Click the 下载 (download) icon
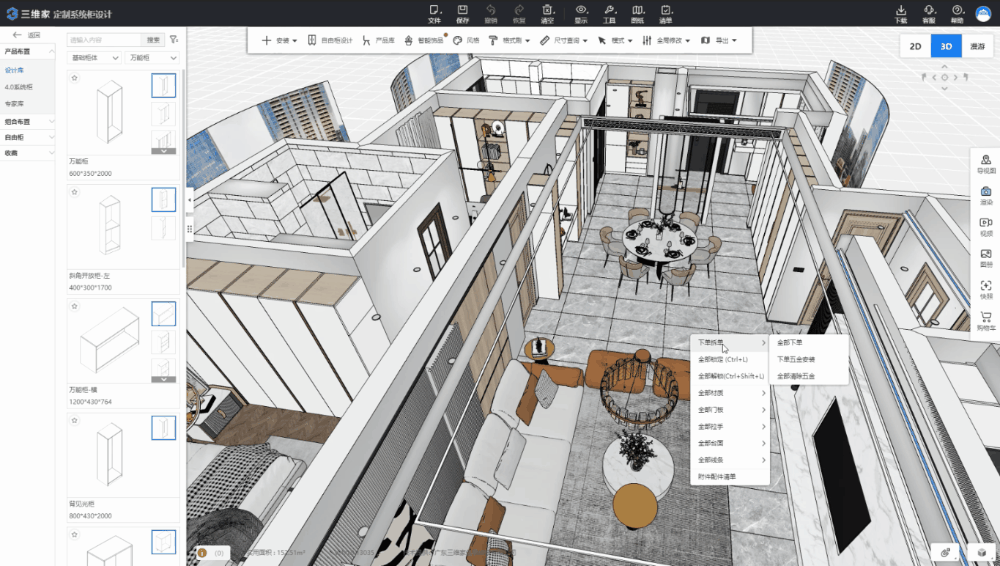This screenshot has width=1000, height=566. (x=900, y=10)
